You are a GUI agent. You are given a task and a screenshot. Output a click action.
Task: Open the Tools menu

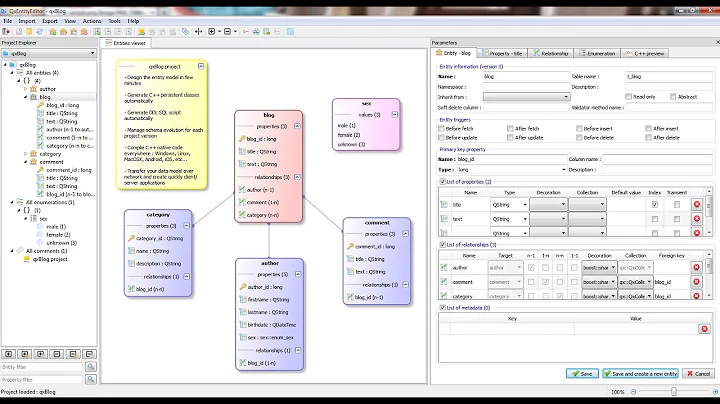[x=114, y=21]
